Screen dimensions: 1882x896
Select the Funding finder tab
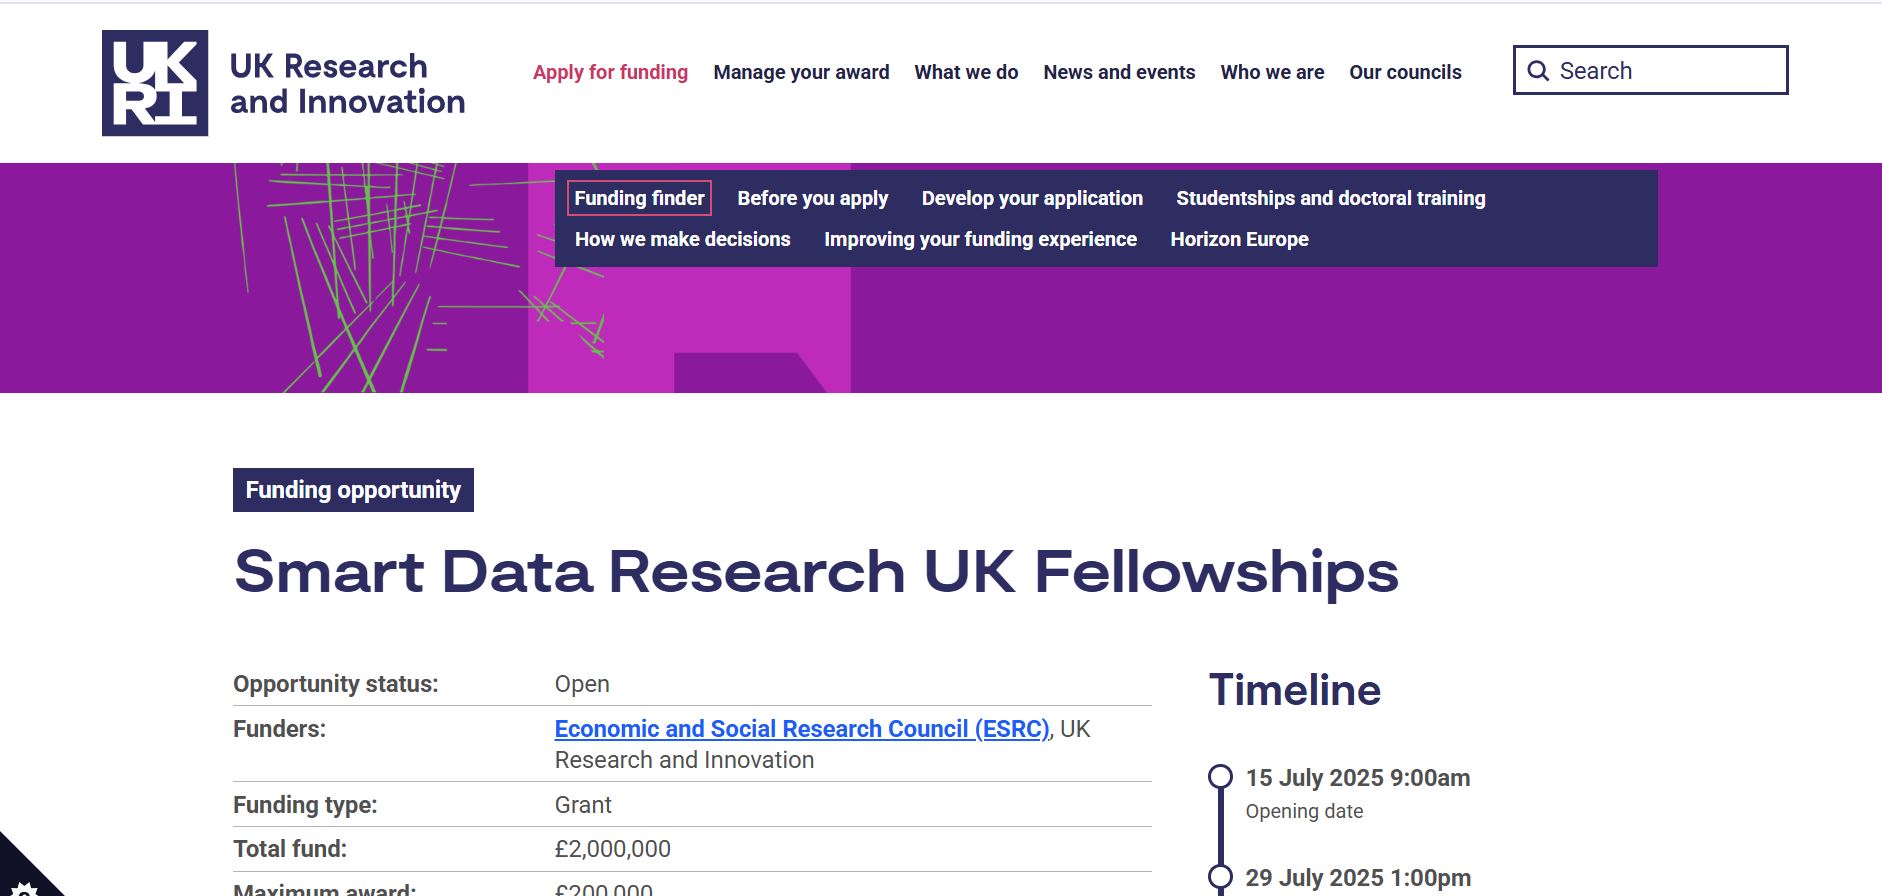coord(639,198)
